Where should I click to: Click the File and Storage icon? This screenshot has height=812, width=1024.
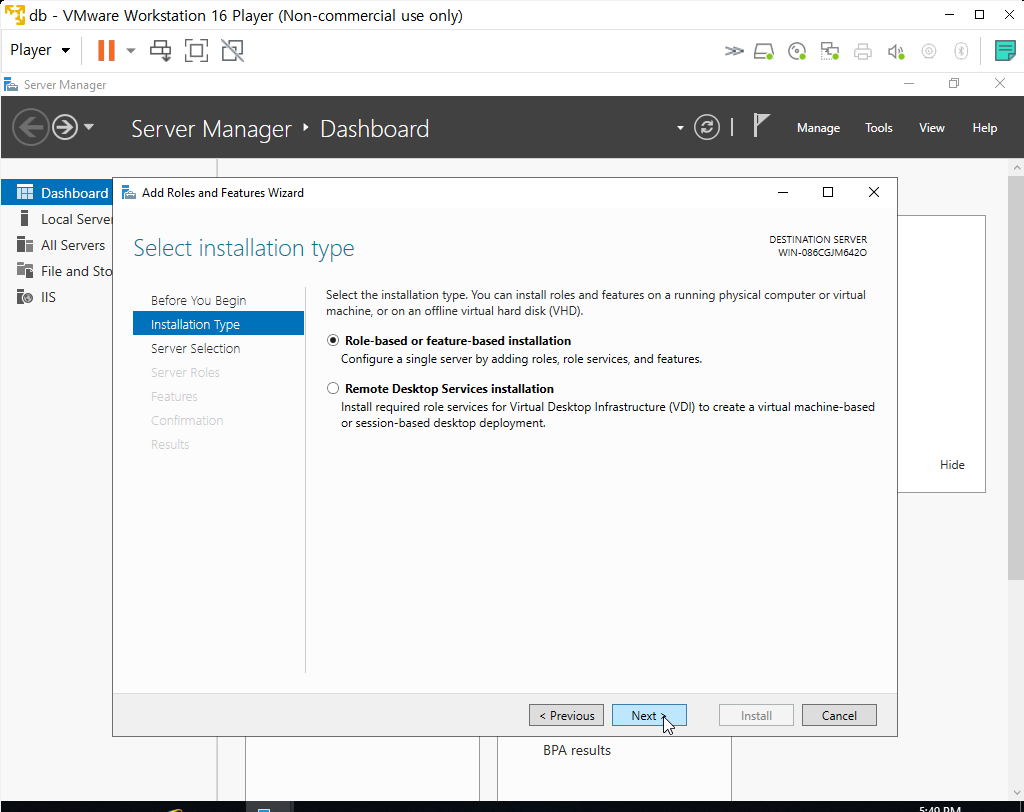(25, 270)
